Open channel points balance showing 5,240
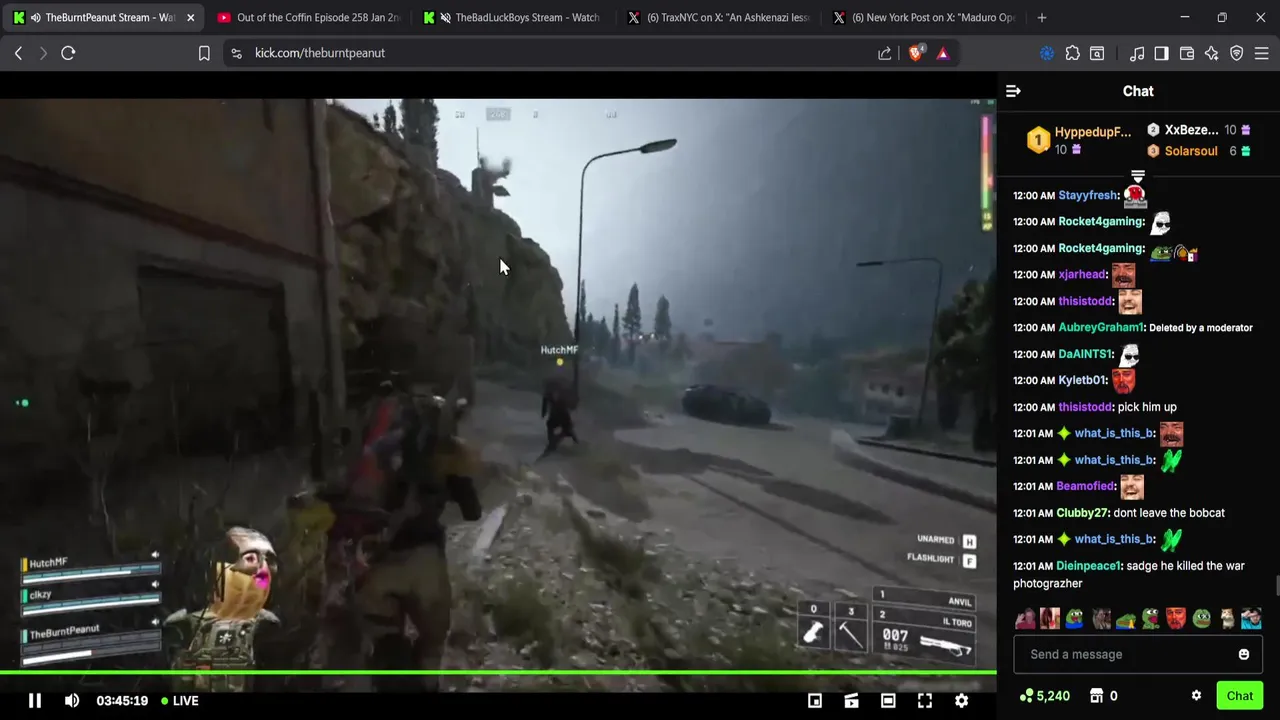1280x720 pixels. coord(1044,696)
